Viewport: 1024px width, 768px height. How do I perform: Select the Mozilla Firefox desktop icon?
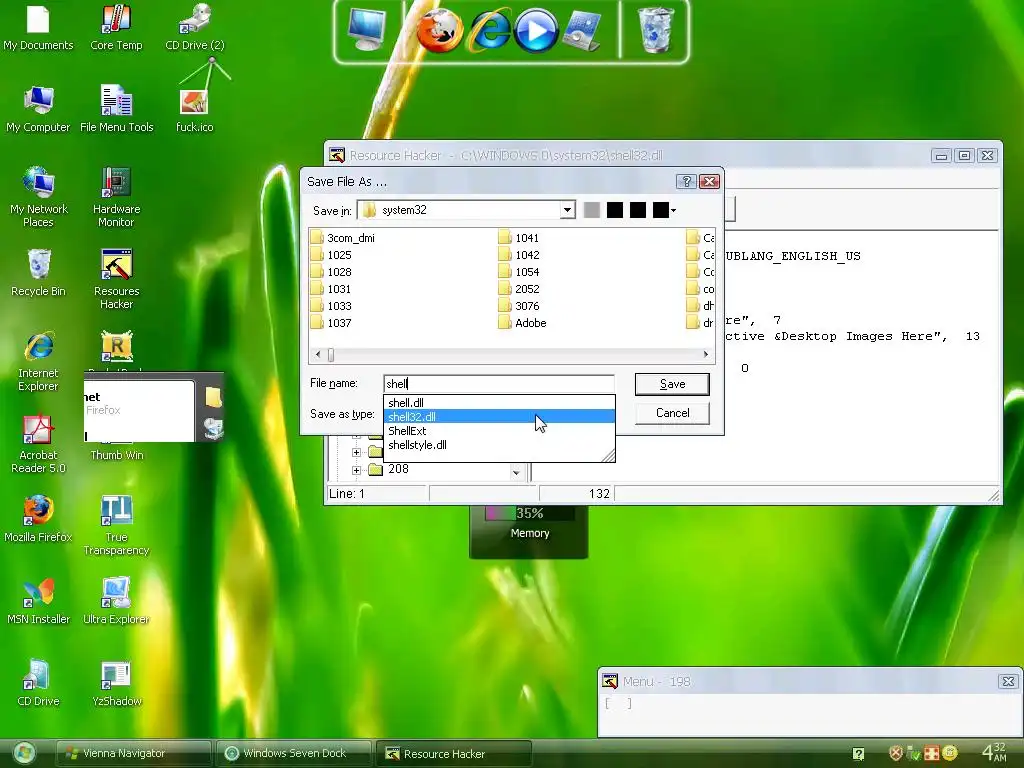click(38, 519)
